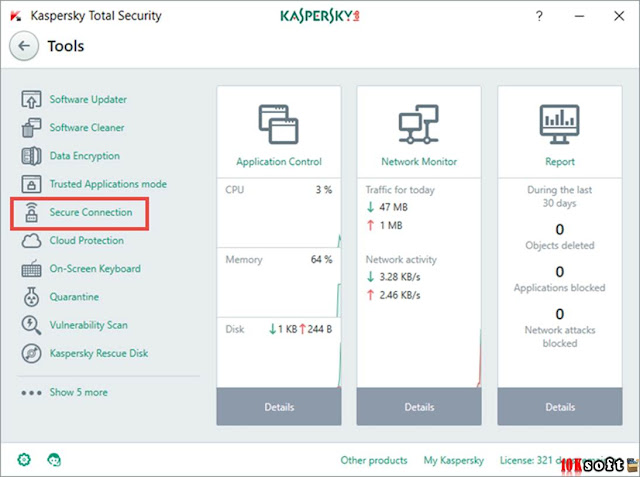
Task: Expand the list with Show 5 more
Action: pos(79,393)
